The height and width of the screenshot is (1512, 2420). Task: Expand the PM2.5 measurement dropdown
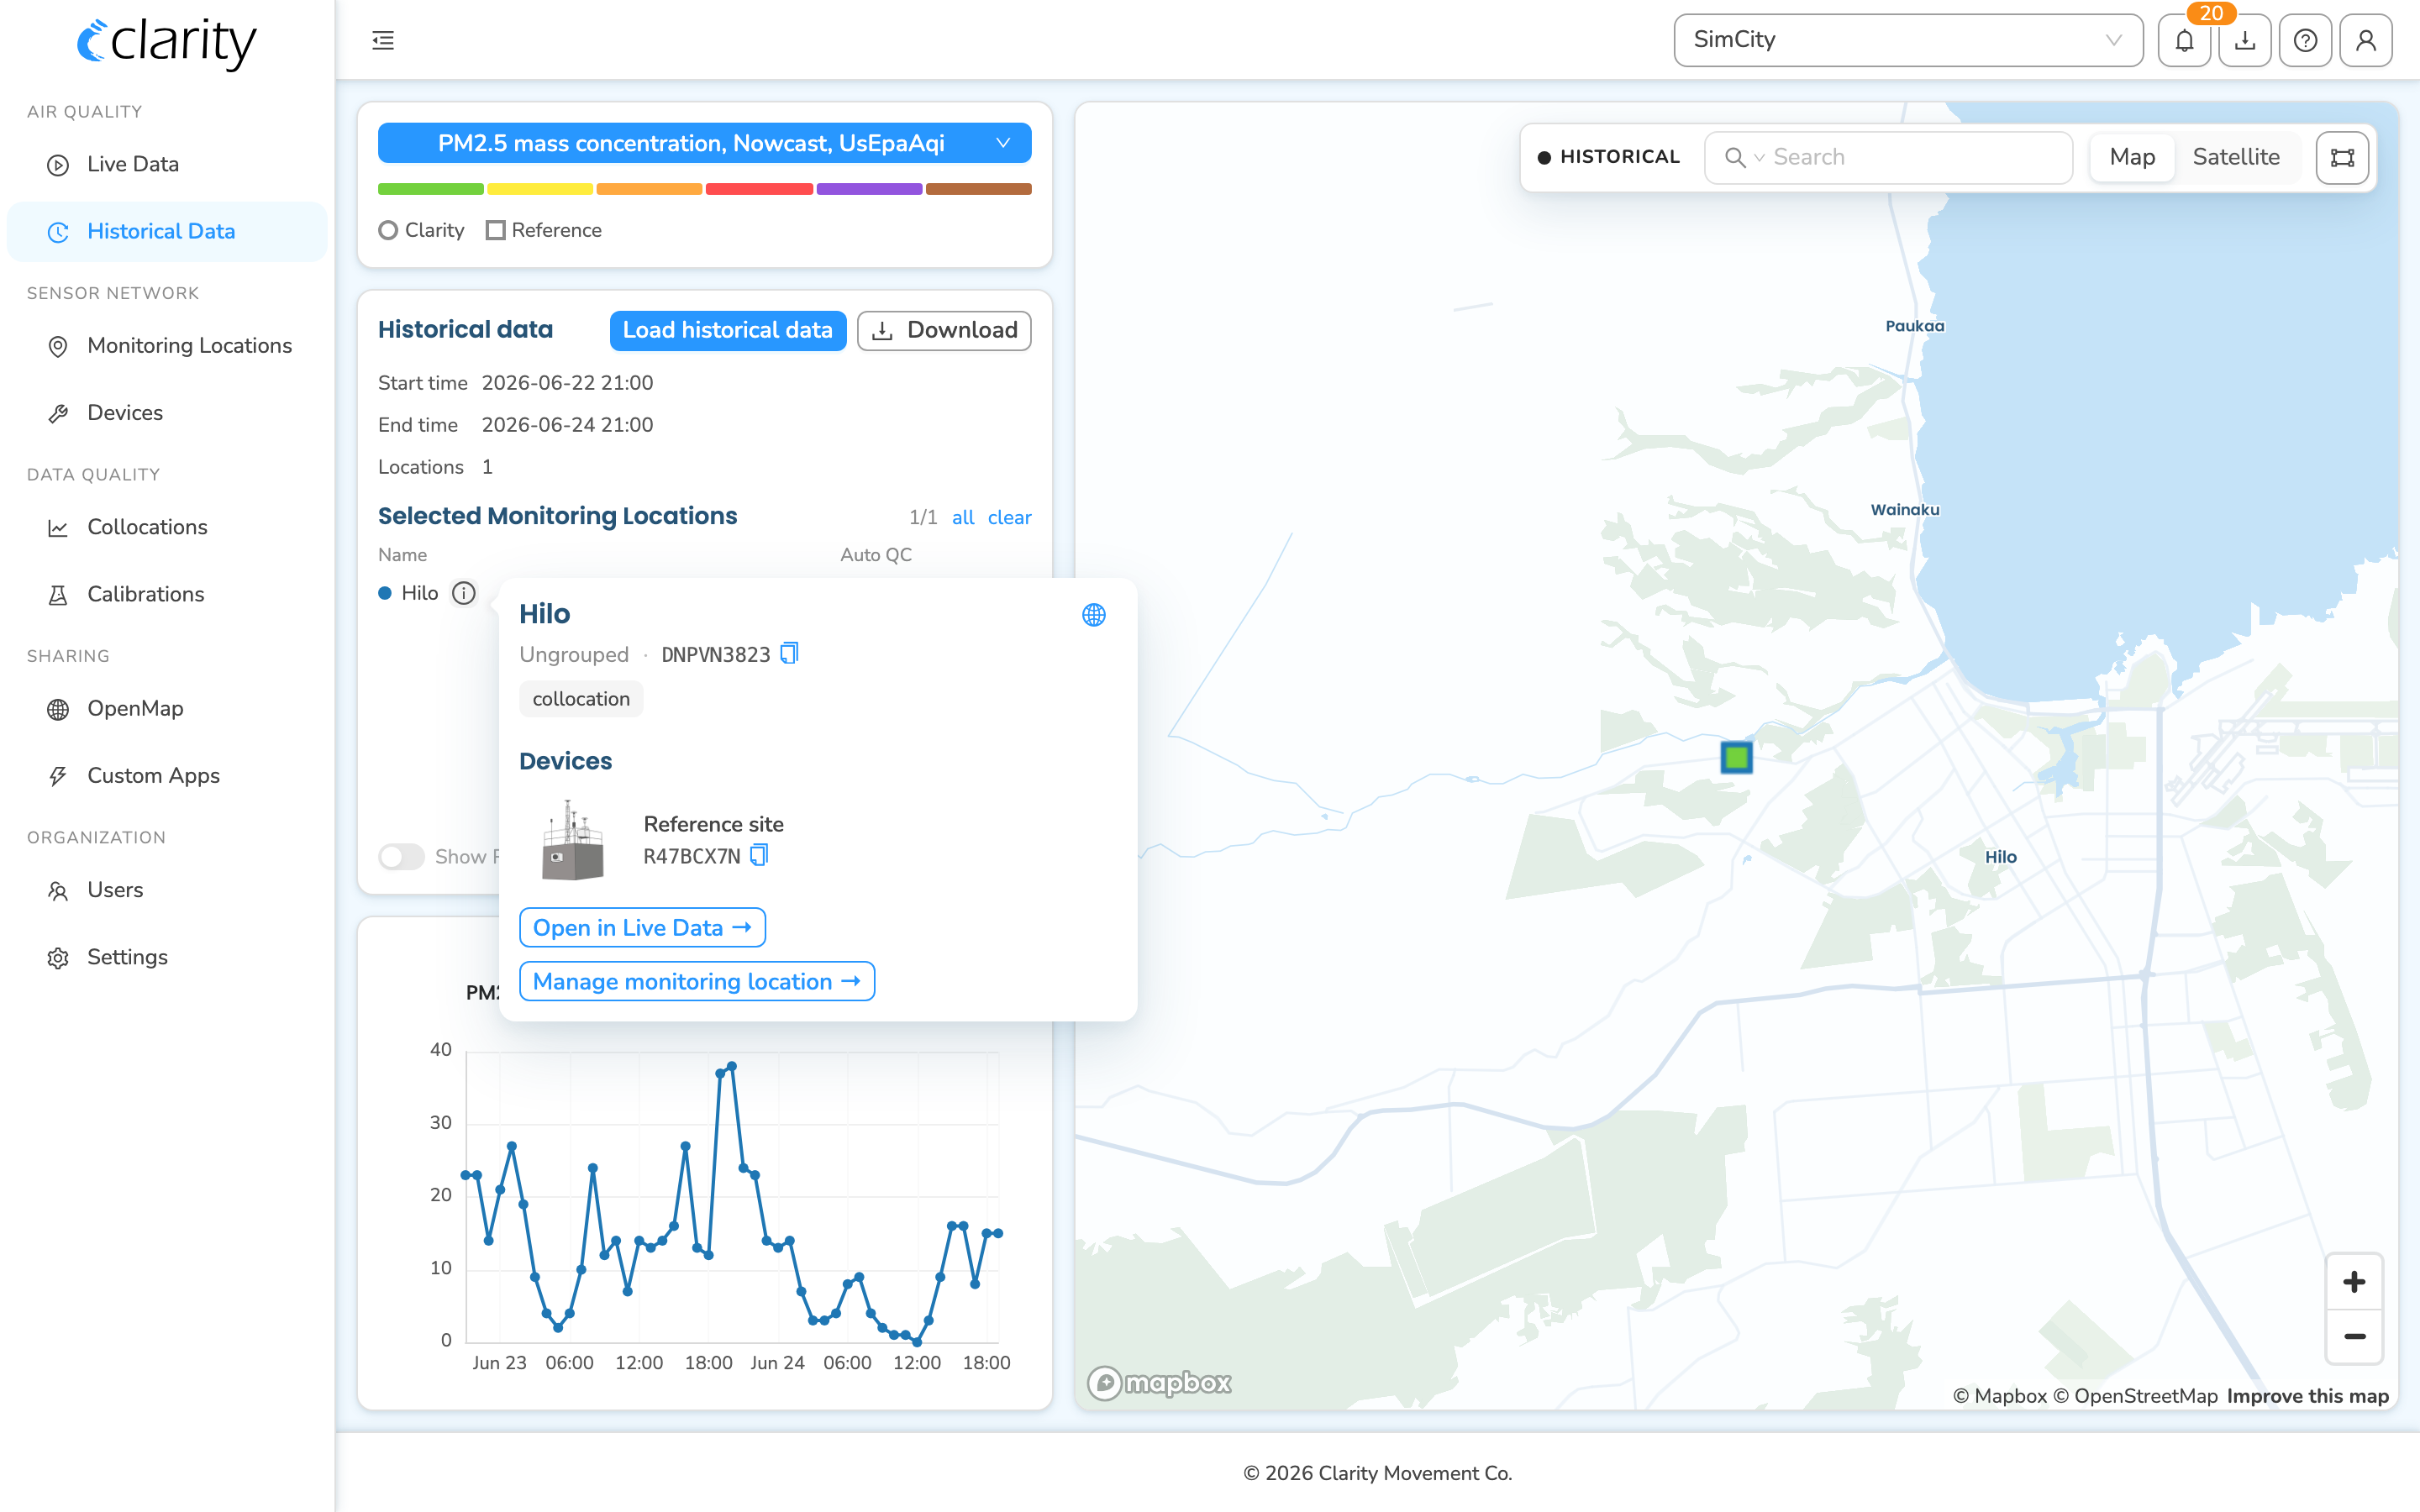pos(704,143)
